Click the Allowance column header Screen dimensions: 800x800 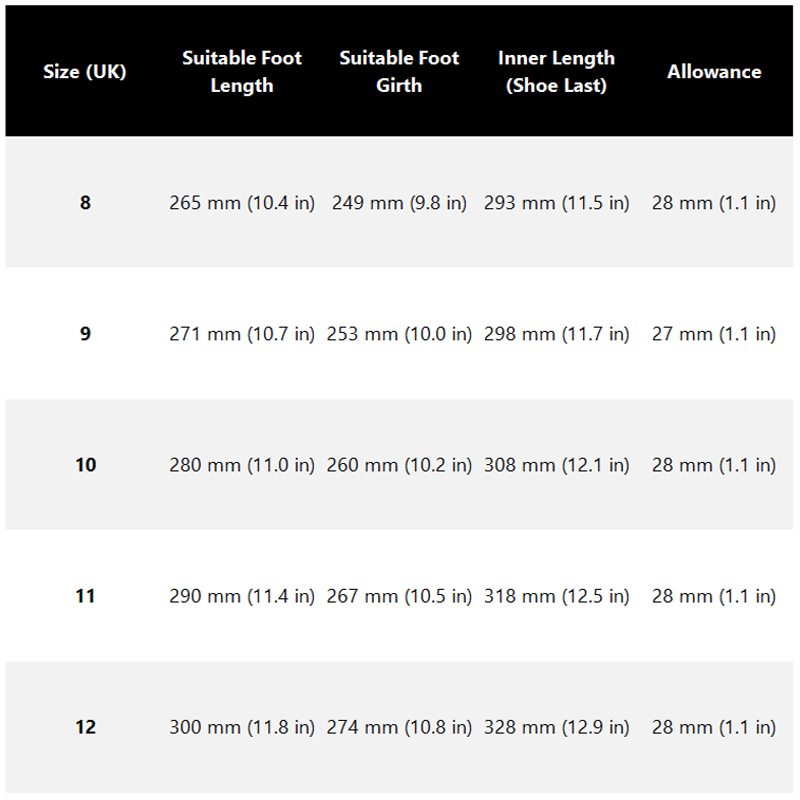point(714,71)
